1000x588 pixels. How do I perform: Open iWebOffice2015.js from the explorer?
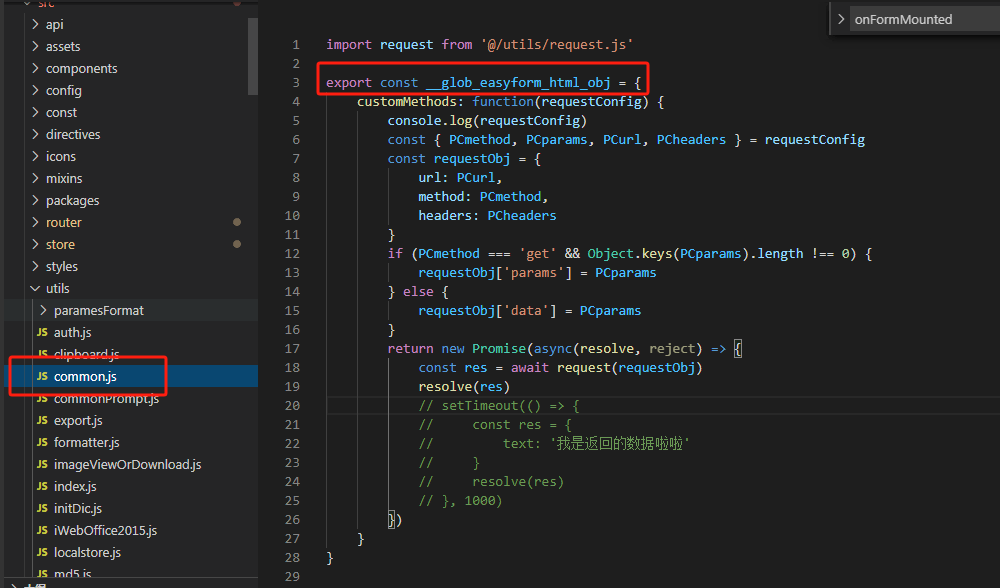[x=105, y=530]
